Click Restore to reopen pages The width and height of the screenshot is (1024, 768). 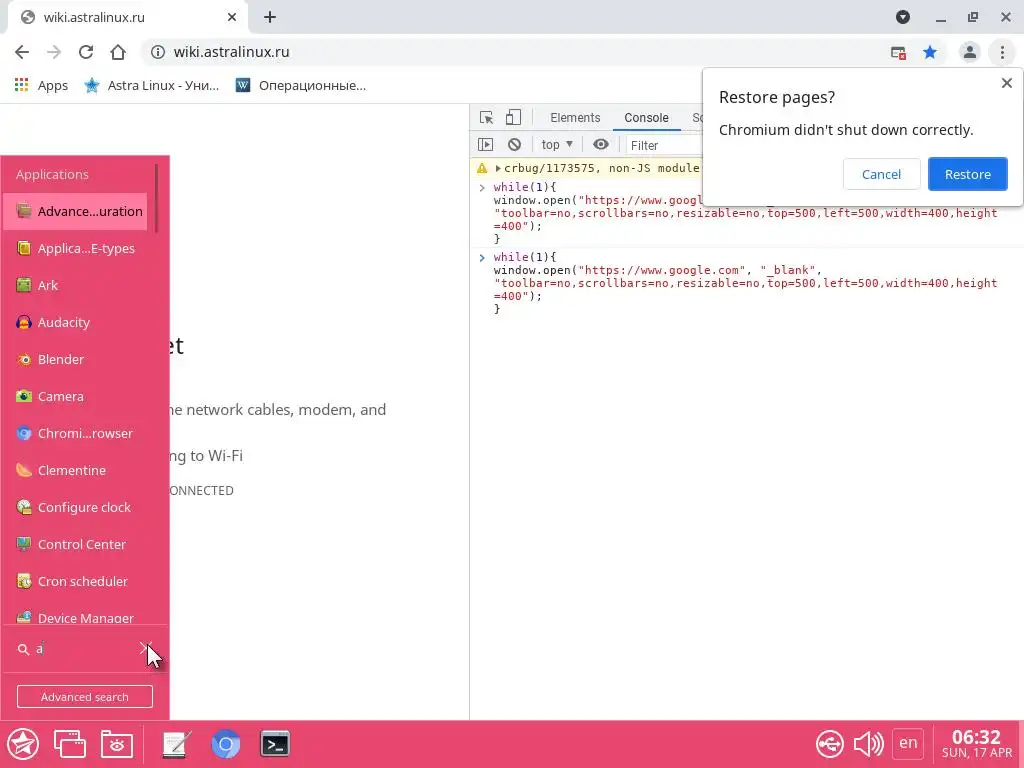pyautogui.click(x=968, y=174)
